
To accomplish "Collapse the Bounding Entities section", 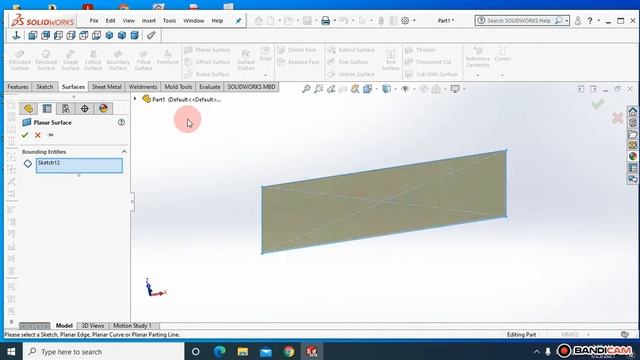I will tap(124, 152).
